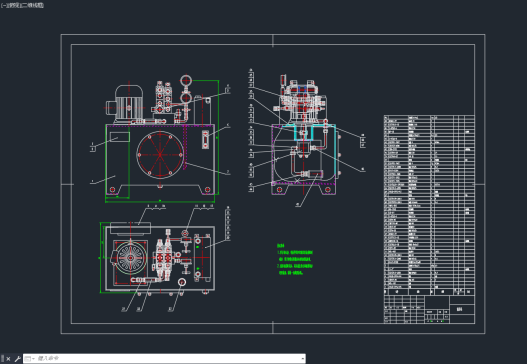The height and width of the screenshot is (364, 527).
Task: Show recent commands list dropdown
Action: click(x=30, y=359)
